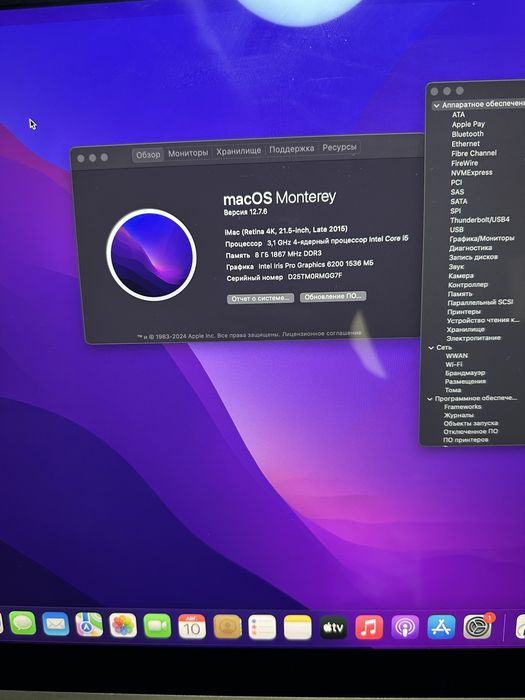
Task: Select Apple Pay in the hardware list
Action: pos(468,124)
